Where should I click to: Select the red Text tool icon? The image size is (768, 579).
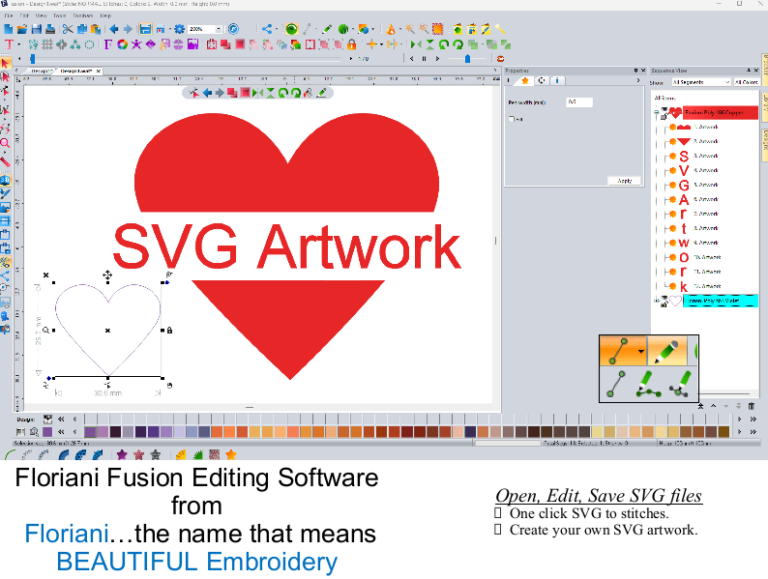(x=9, y=45)
